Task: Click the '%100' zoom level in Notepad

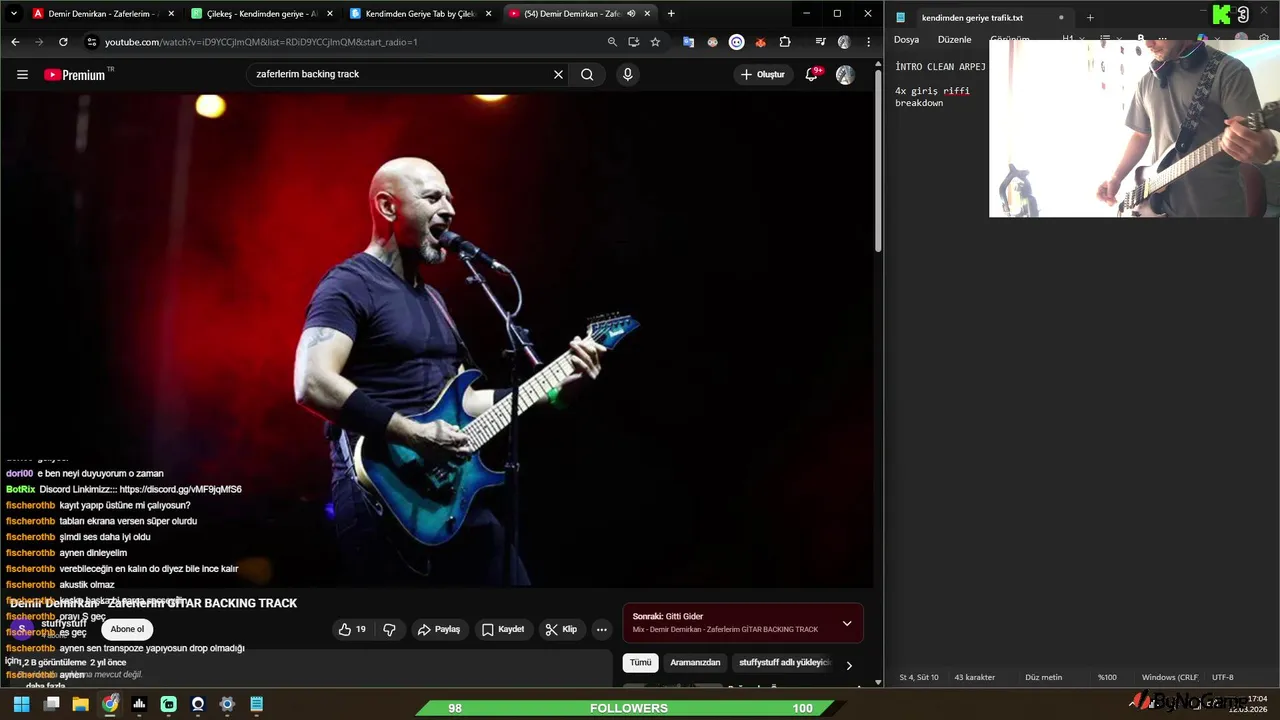Action: 1107,677
